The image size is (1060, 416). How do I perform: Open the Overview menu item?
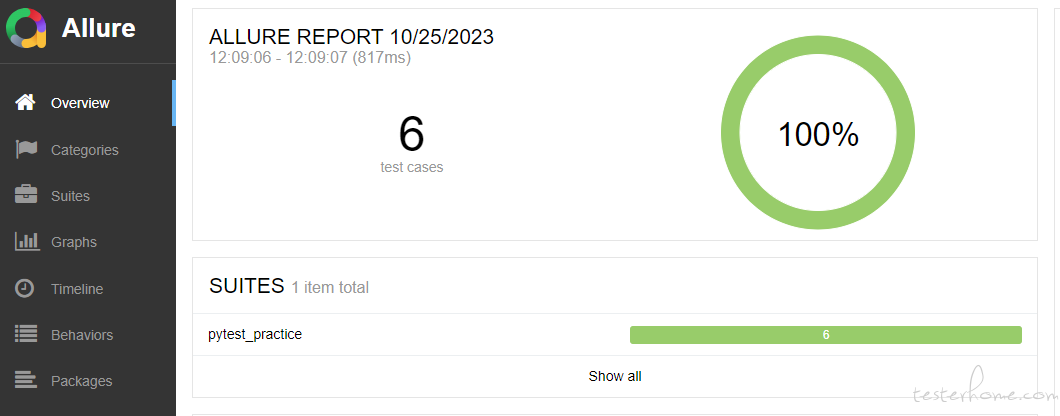[80, 103]
